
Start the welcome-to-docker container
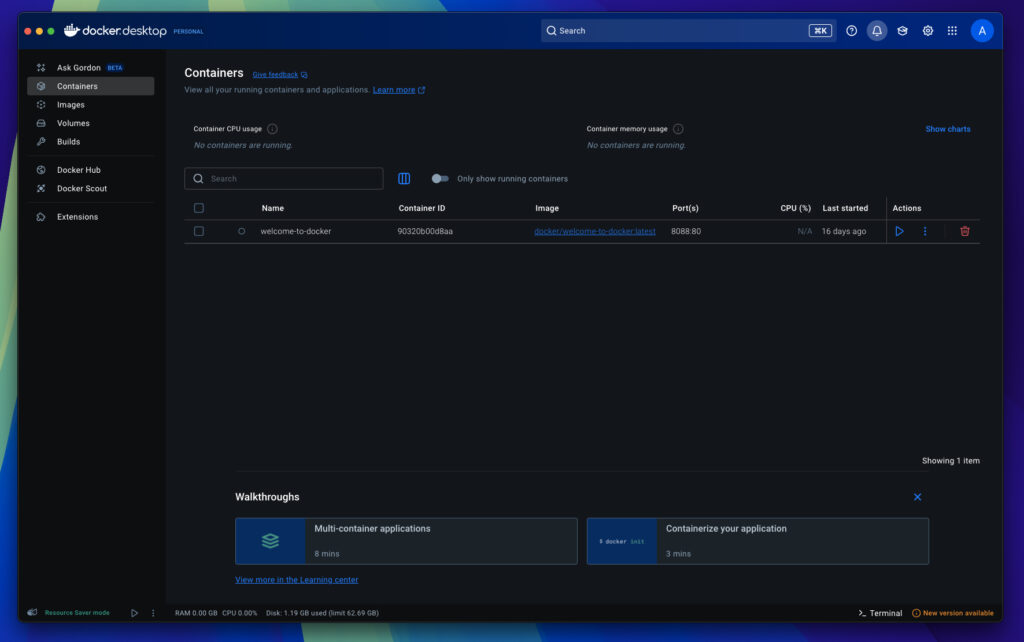(899, 231)
